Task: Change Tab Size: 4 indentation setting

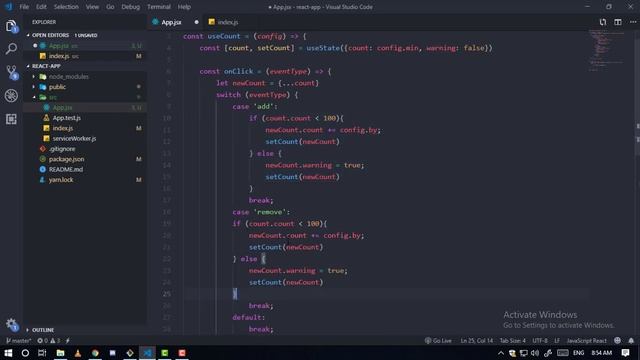Action: (x=513, y=340)
